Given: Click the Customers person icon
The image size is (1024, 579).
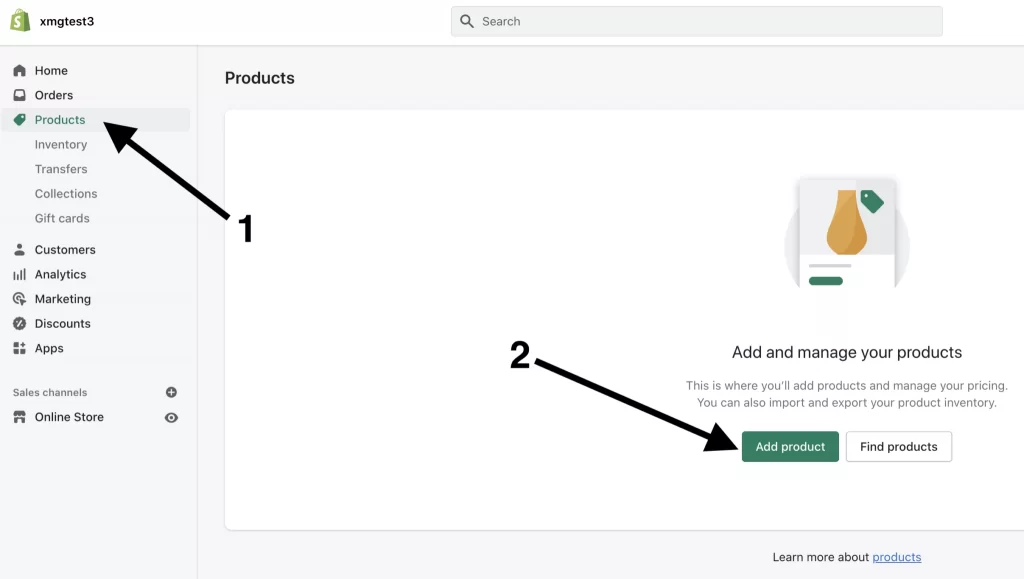Looking at the screenshot, I should 20,249.
